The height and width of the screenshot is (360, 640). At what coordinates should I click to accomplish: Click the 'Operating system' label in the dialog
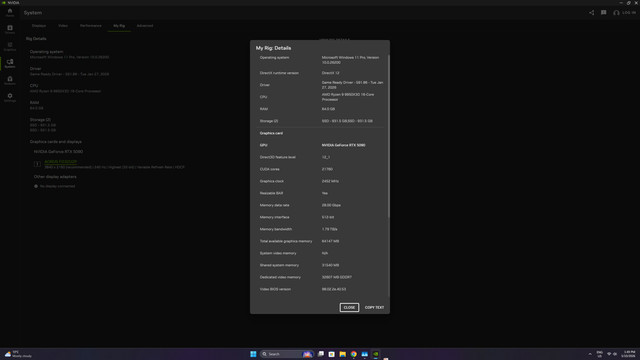[x=274, y=58]
